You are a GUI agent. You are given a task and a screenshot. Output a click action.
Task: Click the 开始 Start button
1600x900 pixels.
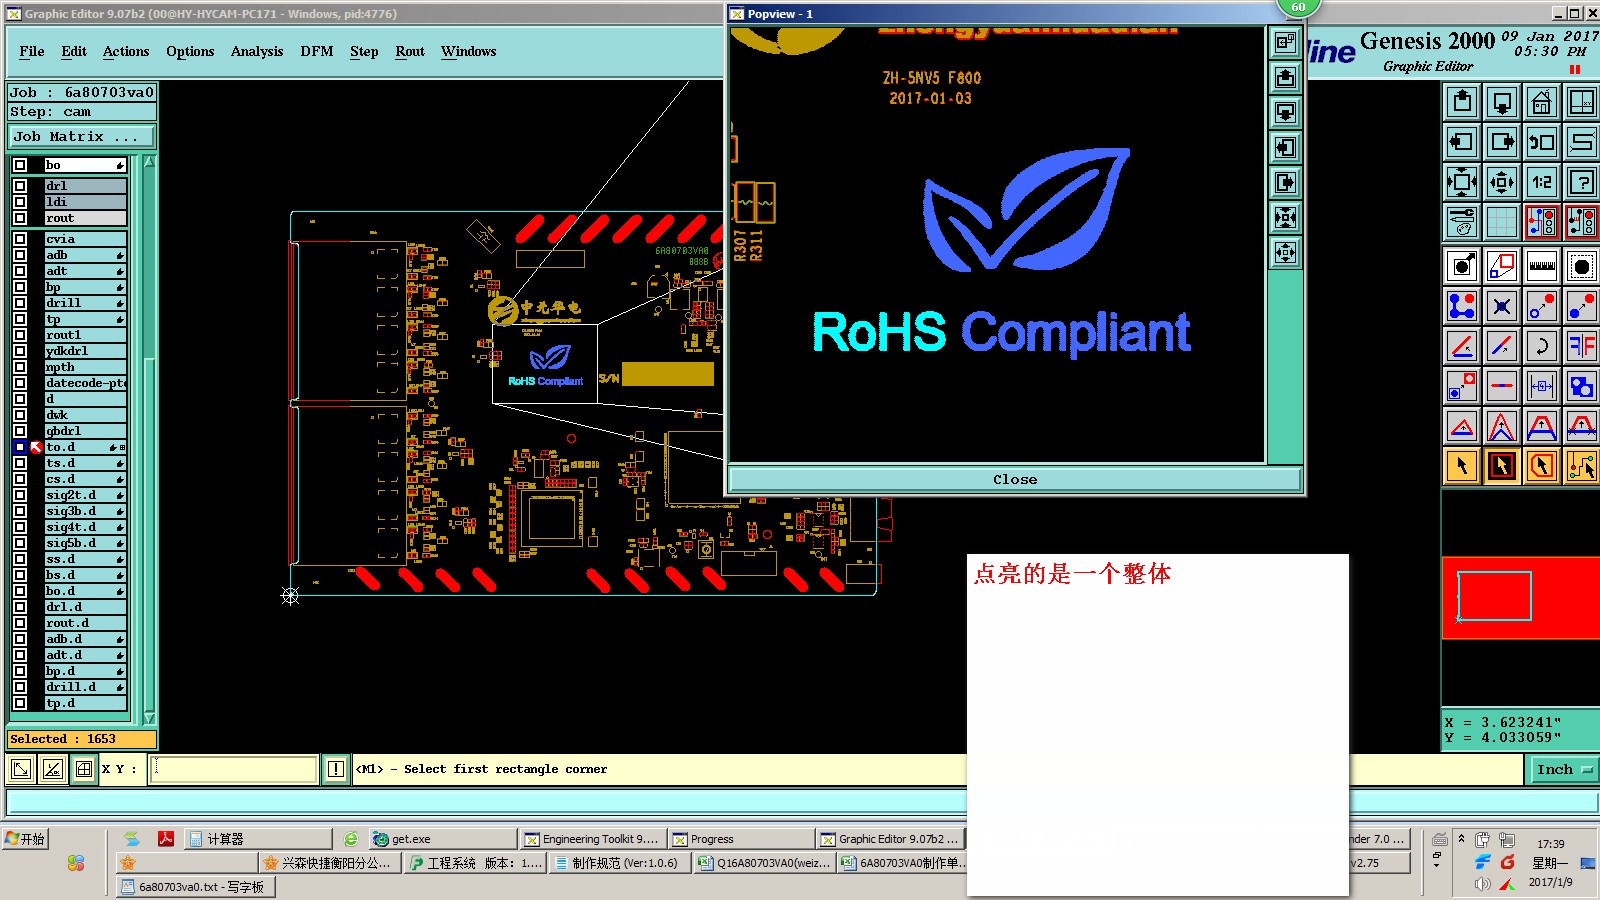(26, 839)
